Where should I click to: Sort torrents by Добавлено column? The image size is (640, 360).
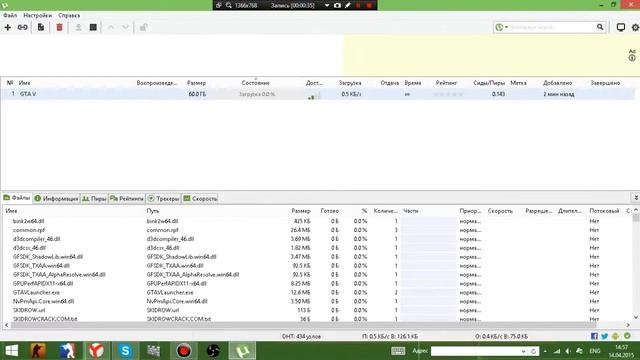tap(558, 83)
